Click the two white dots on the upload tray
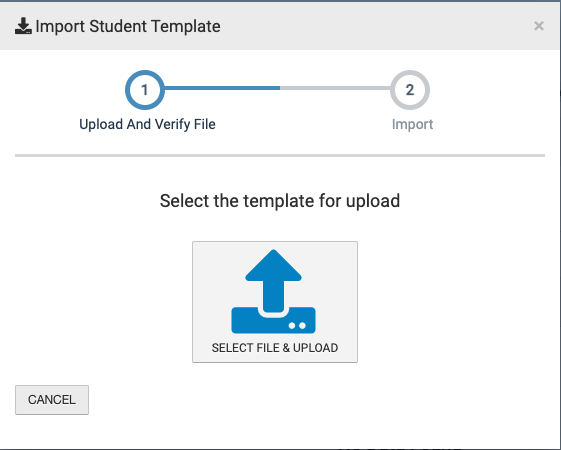The height and width of the screenshot is (450, 561). [x=297, y=326]
